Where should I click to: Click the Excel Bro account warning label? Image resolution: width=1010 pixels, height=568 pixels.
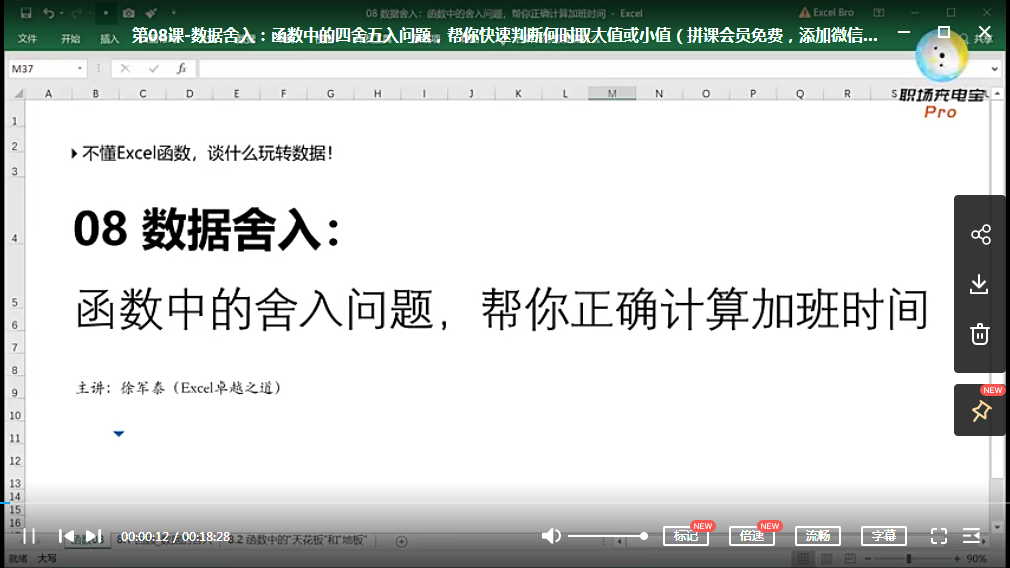pyautogui.click(x=826, y=12)
